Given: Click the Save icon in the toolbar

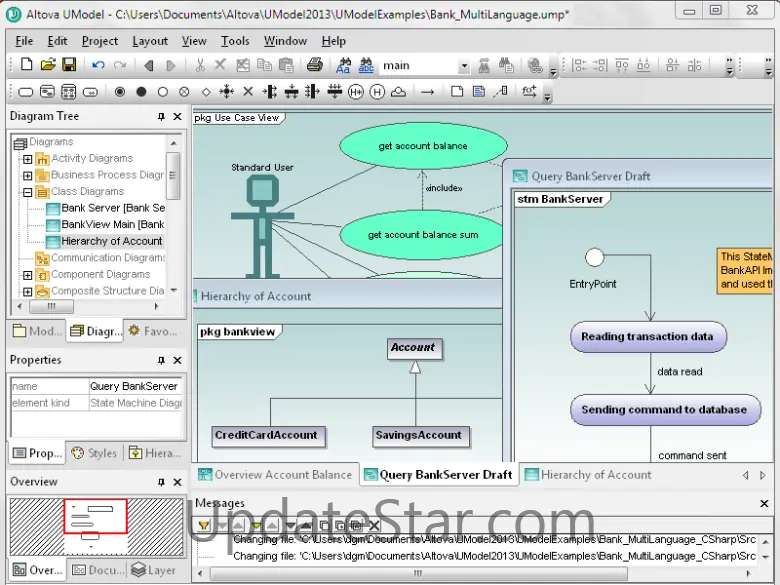Looking at the screenshot, I should click(69, 65).
